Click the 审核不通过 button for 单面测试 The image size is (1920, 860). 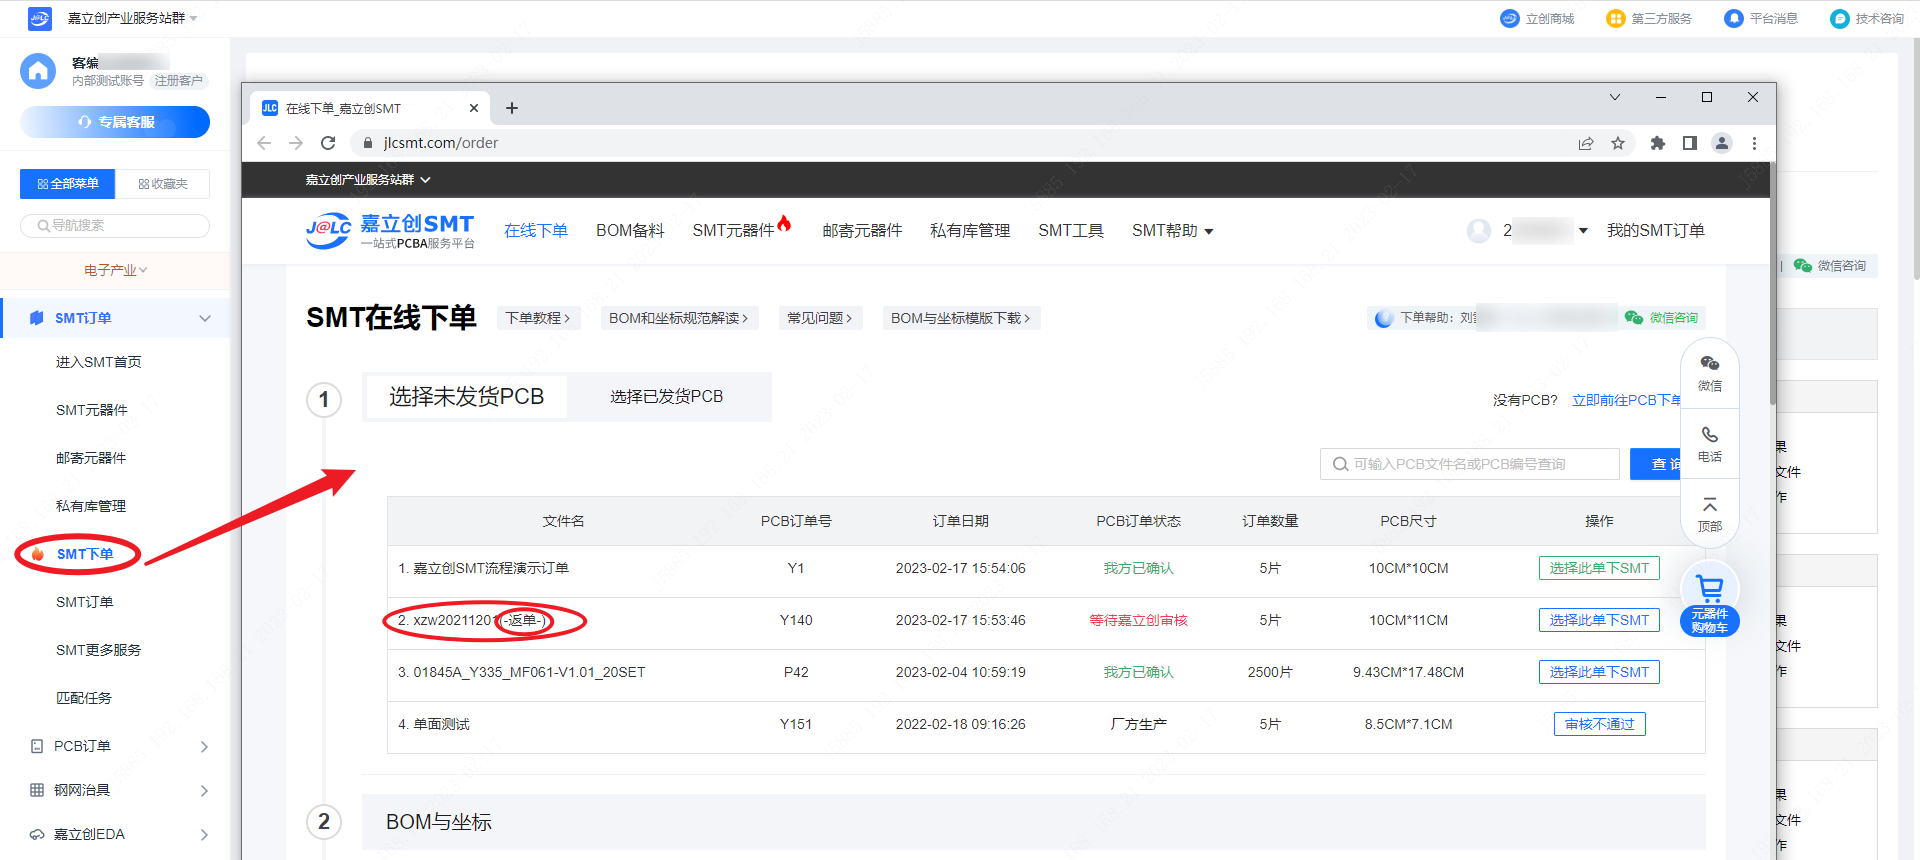[1598, 724]
